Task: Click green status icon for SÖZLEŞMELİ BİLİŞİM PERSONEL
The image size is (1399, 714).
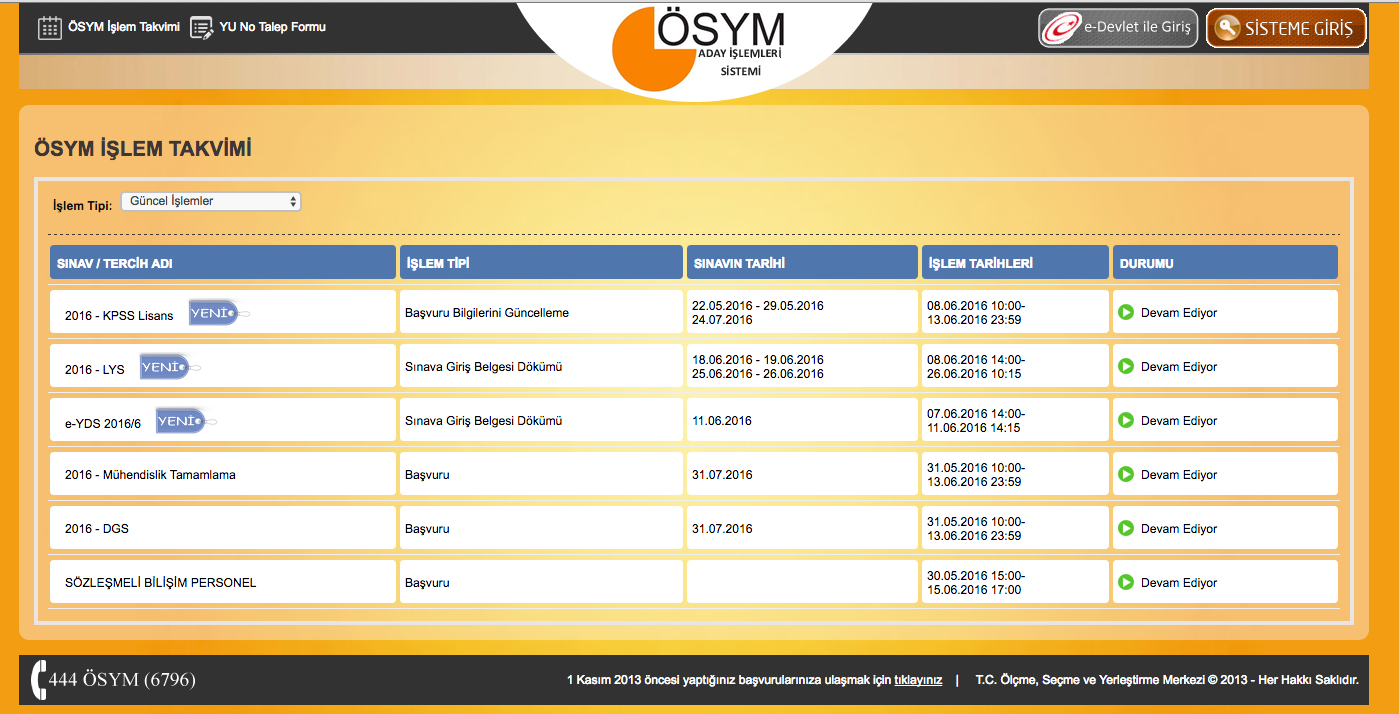Action: point(1126,582)
